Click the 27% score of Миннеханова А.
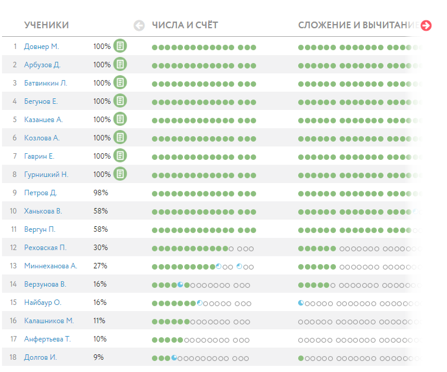The height and width of the screenshot is (372, 447). (100, 266)
